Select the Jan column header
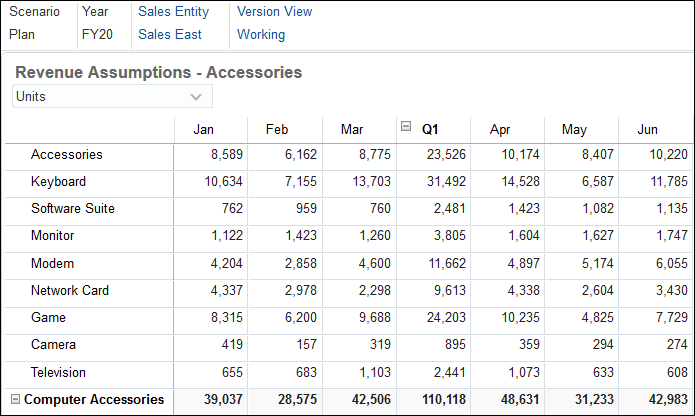 pos(204,129)
